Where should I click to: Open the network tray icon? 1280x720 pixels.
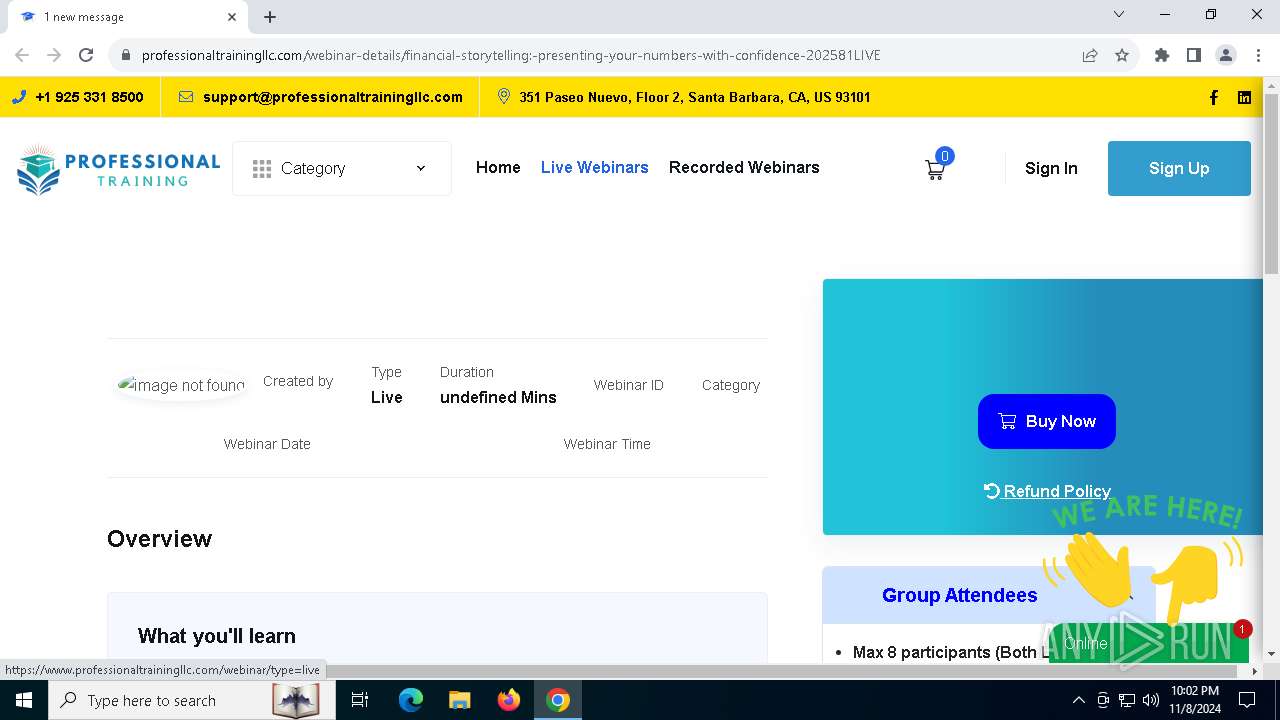click(x=1127, y=700)
